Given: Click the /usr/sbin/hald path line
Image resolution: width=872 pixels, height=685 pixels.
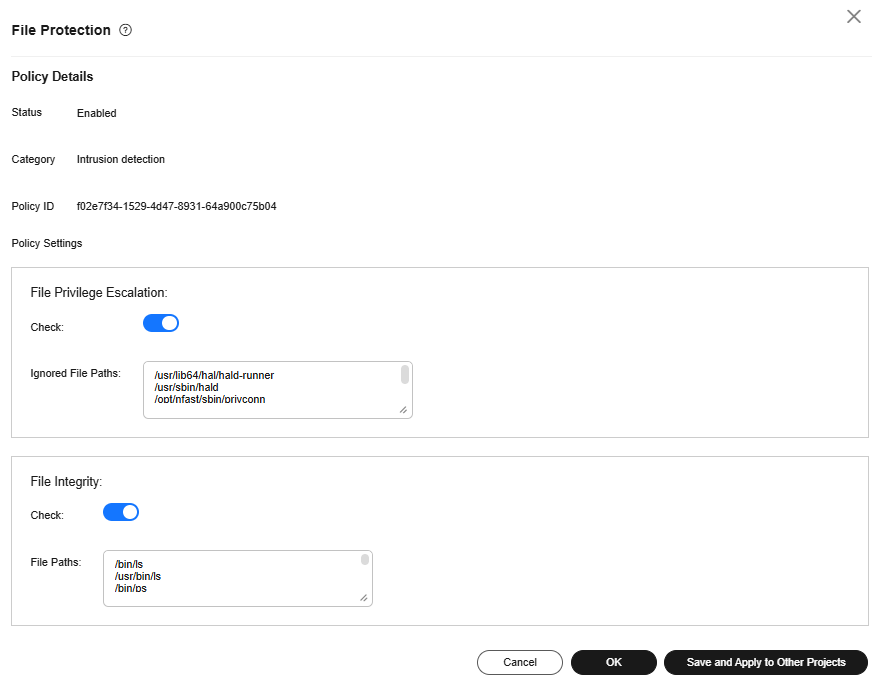Looking at the screenshot, I should pyautogui.click(x=186, y=387).
